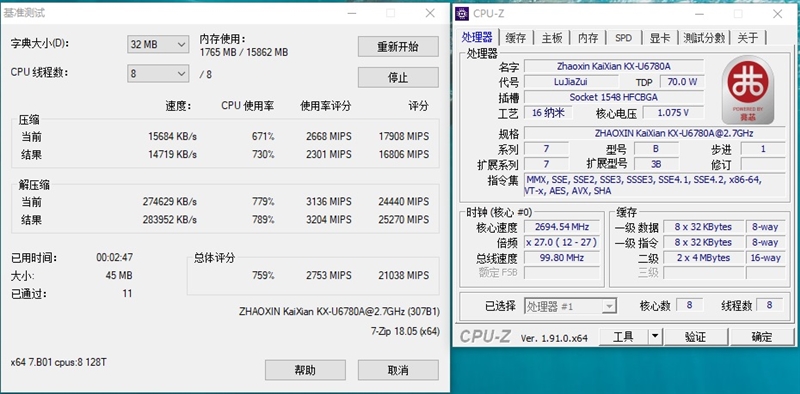The image size is (800, 394).
Task: Click the CPU-Z title bar app icon
Action: pyautogui.click(x=462, y=14)
